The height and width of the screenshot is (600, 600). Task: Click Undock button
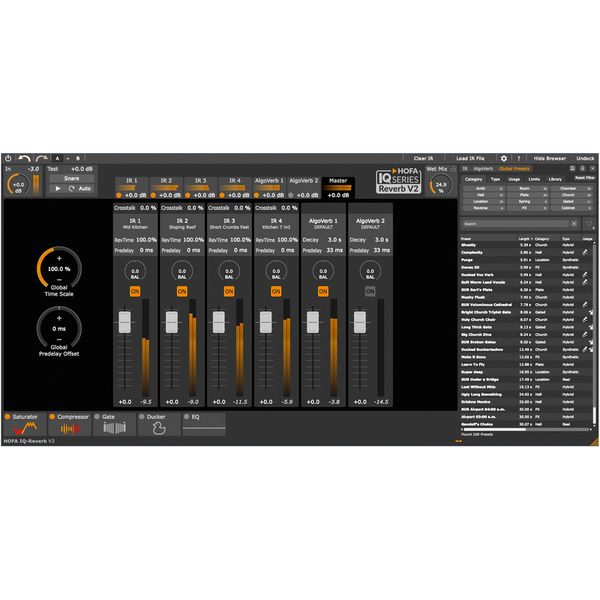point(585,158)
